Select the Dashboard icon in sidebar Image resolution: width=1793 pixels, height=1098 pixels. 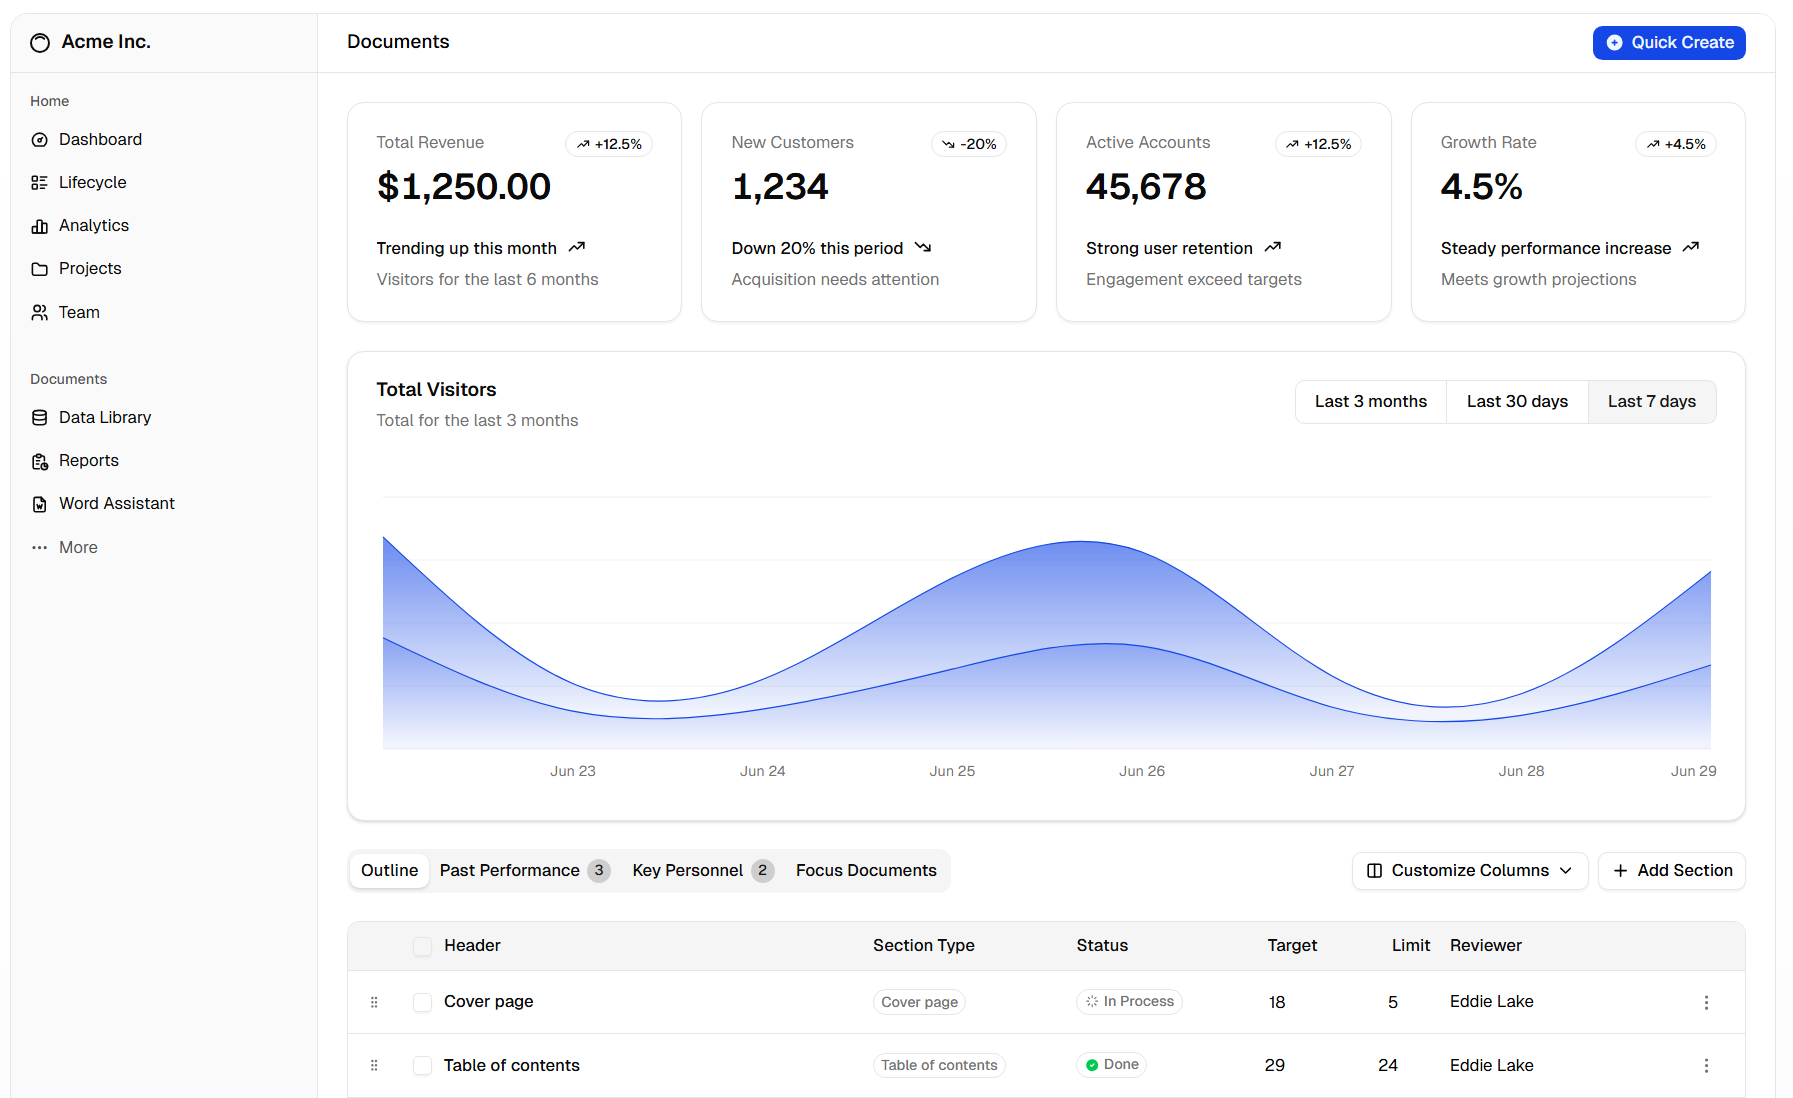pyautogui.click(x=39, y=139)
